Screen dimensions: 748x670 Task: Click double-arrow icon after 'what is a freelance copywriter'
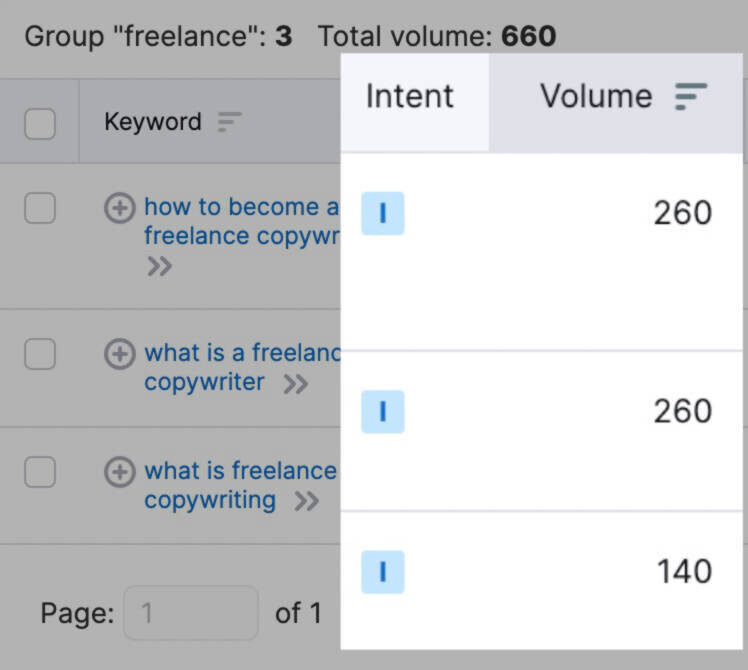coord(296,384)
